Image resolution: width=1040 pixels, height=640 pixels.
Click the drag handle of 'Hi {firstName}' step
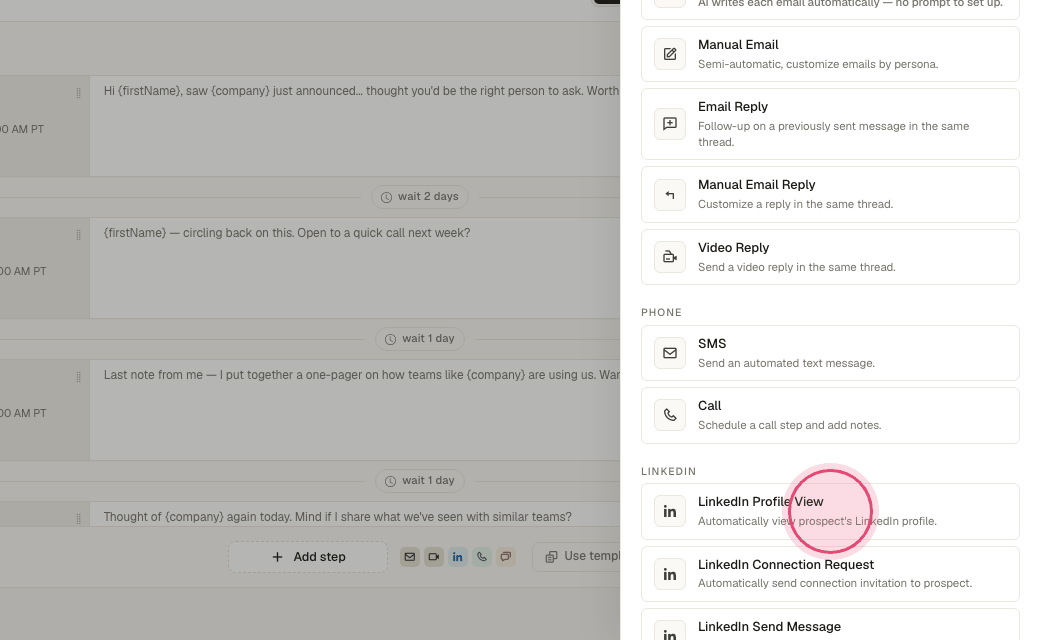[78, 93]
